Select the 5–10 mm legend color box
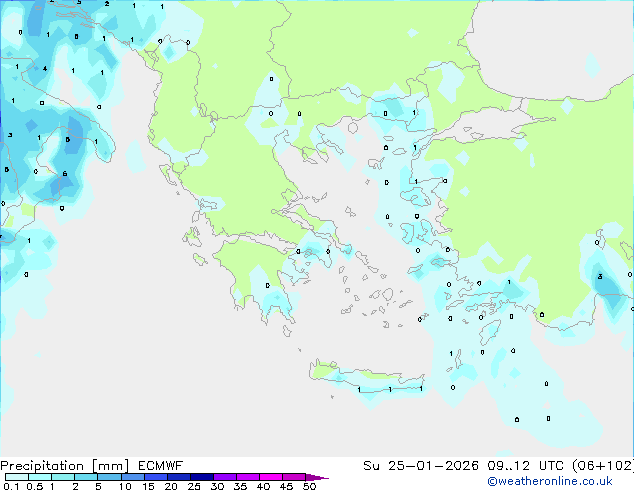The height and width of the screenshot is (490, 634). tap(110, 477)
